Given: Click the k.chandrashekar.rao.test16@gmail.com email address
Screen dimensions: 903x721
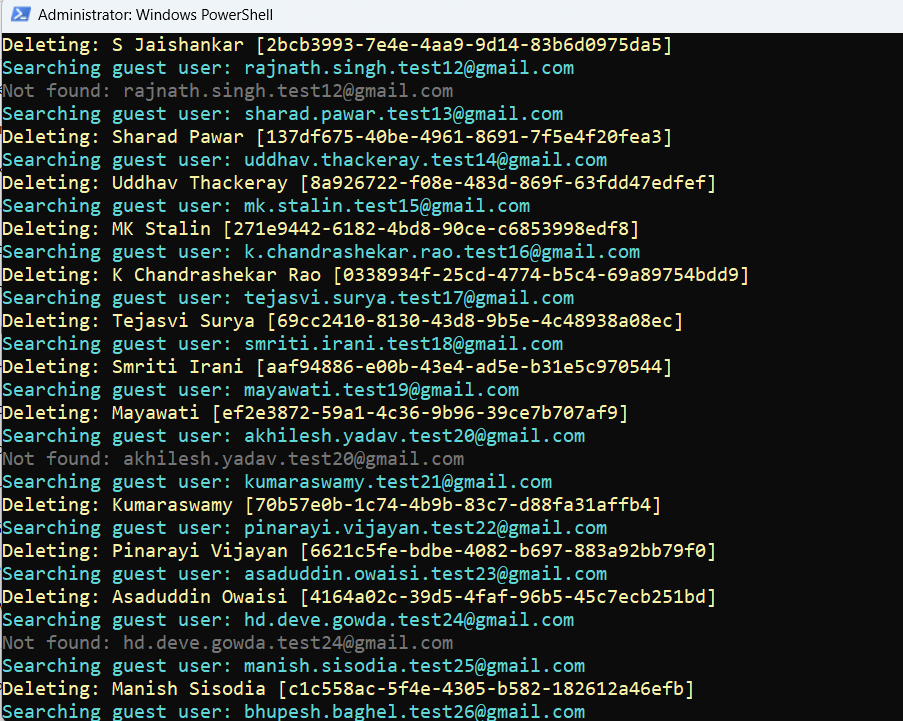Looking at the screenshot, I should (441, 252).
